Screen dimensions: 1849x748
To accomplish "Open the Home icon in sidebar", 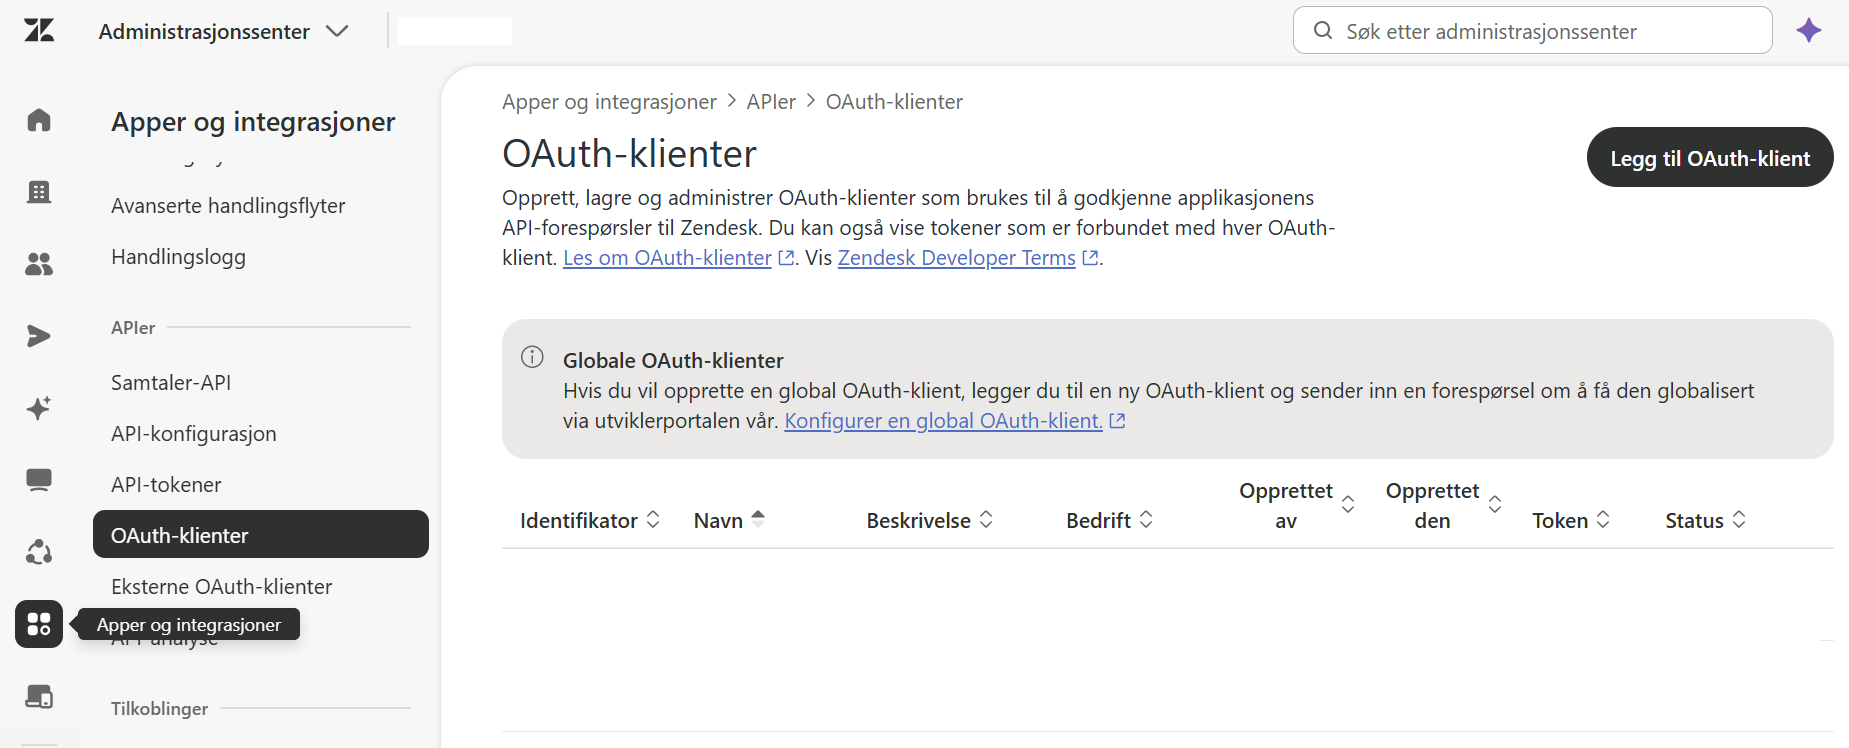I will (39, 120).
